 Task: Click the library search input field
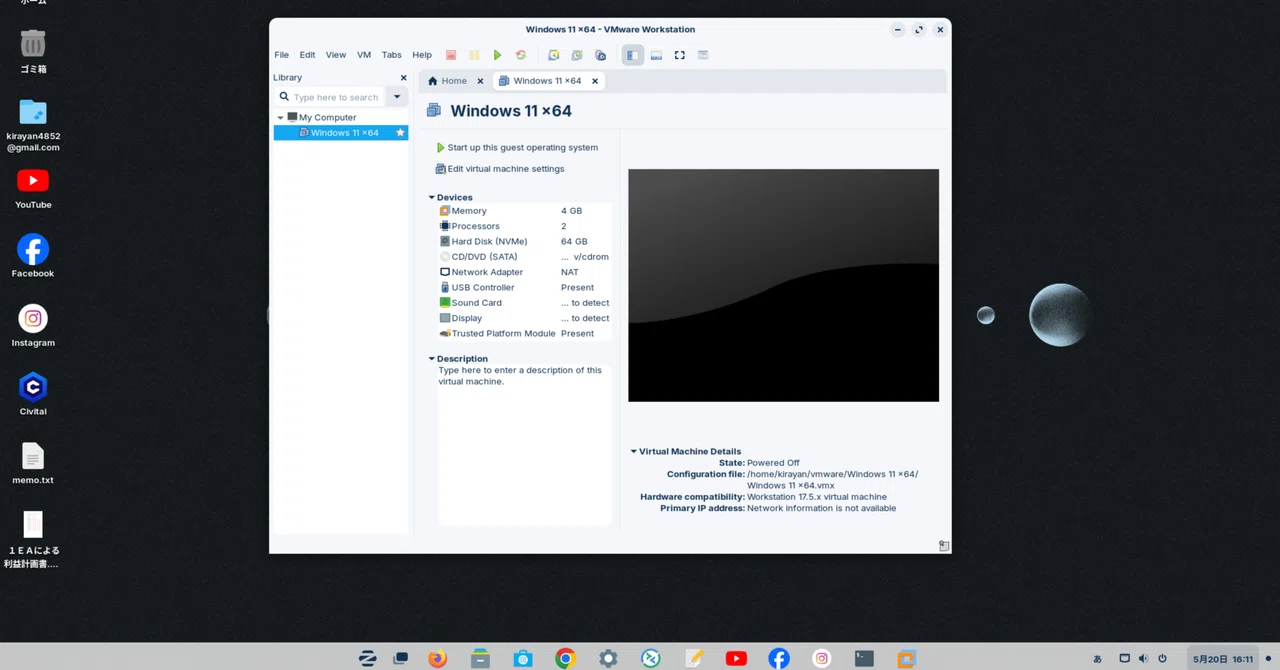tap(330, 97)
